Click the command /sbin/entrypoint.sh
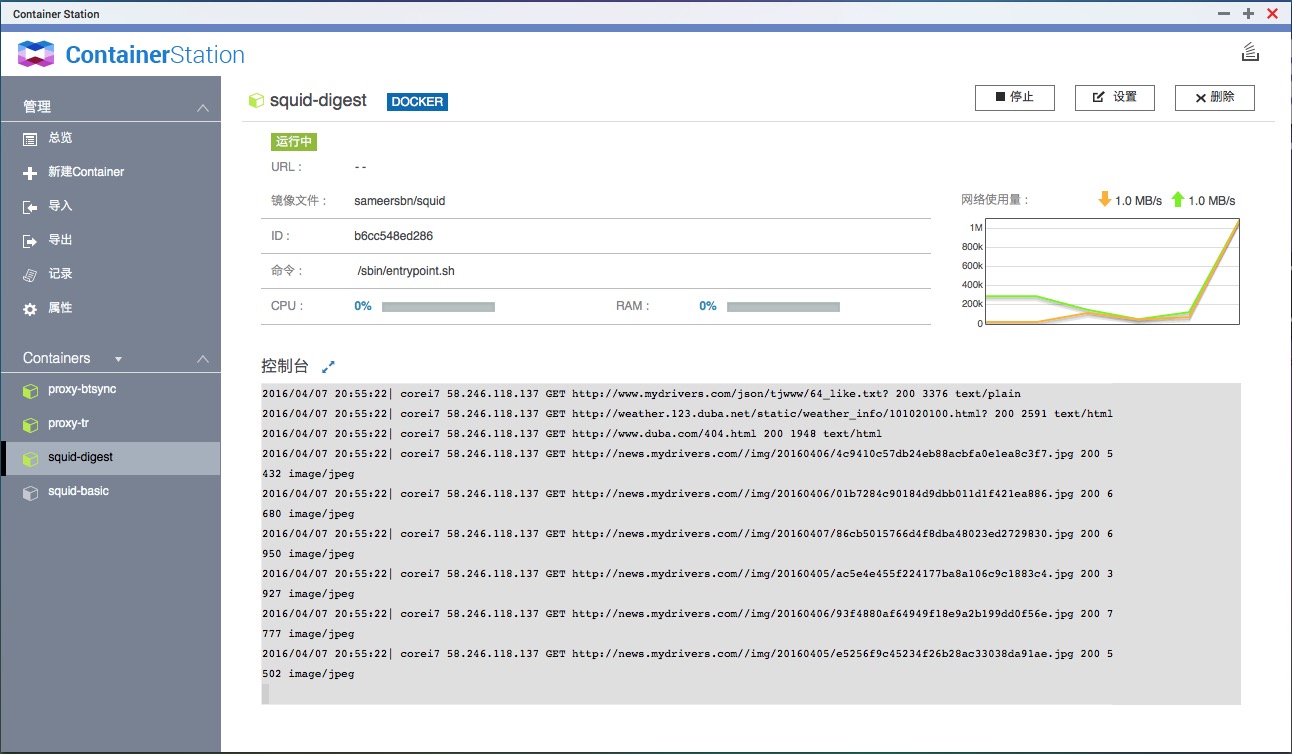Viewport: 1292px width, 754px height. pos(406,271)
